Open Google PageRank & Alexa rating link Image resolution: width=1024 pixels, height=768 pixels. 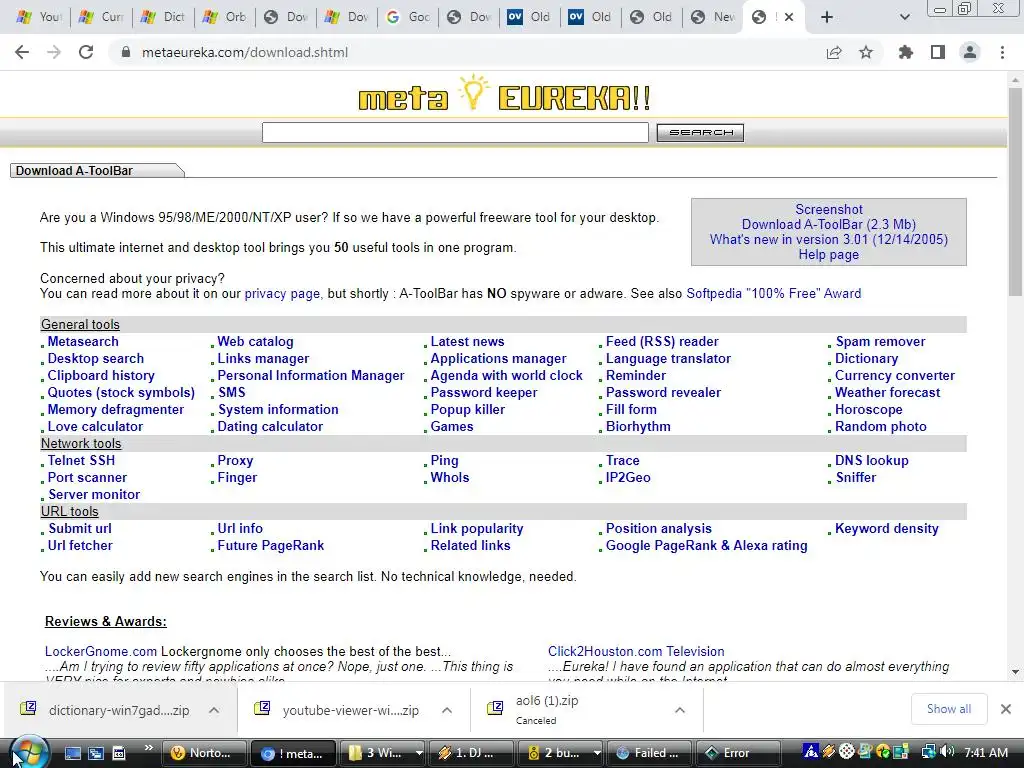[x=707, y=545]
